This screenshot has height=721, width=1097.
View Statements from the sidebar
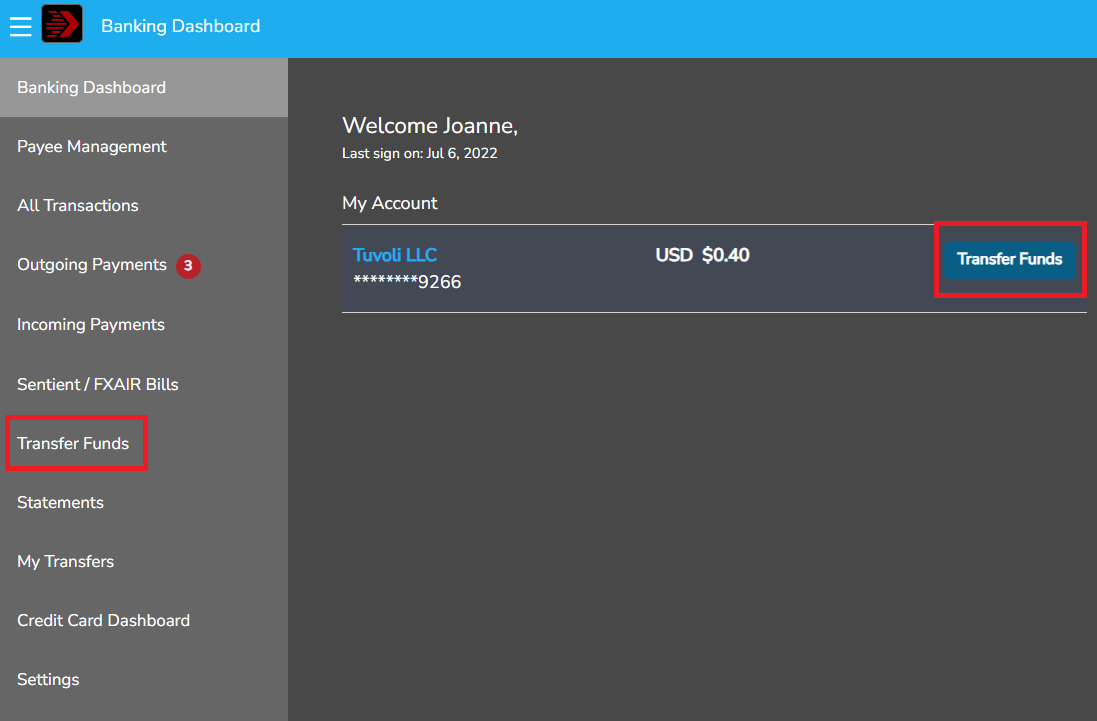point(60,502)
